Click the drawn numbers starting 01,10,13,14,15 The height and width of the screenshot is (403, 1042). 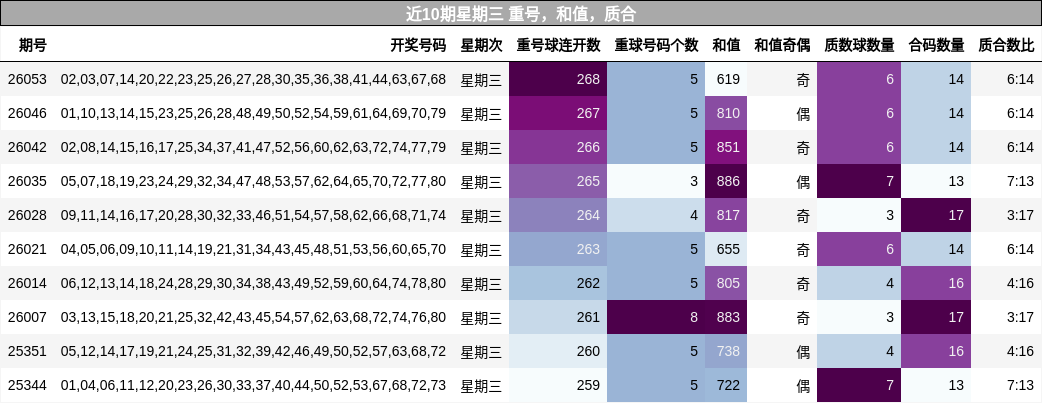point(253,113)
